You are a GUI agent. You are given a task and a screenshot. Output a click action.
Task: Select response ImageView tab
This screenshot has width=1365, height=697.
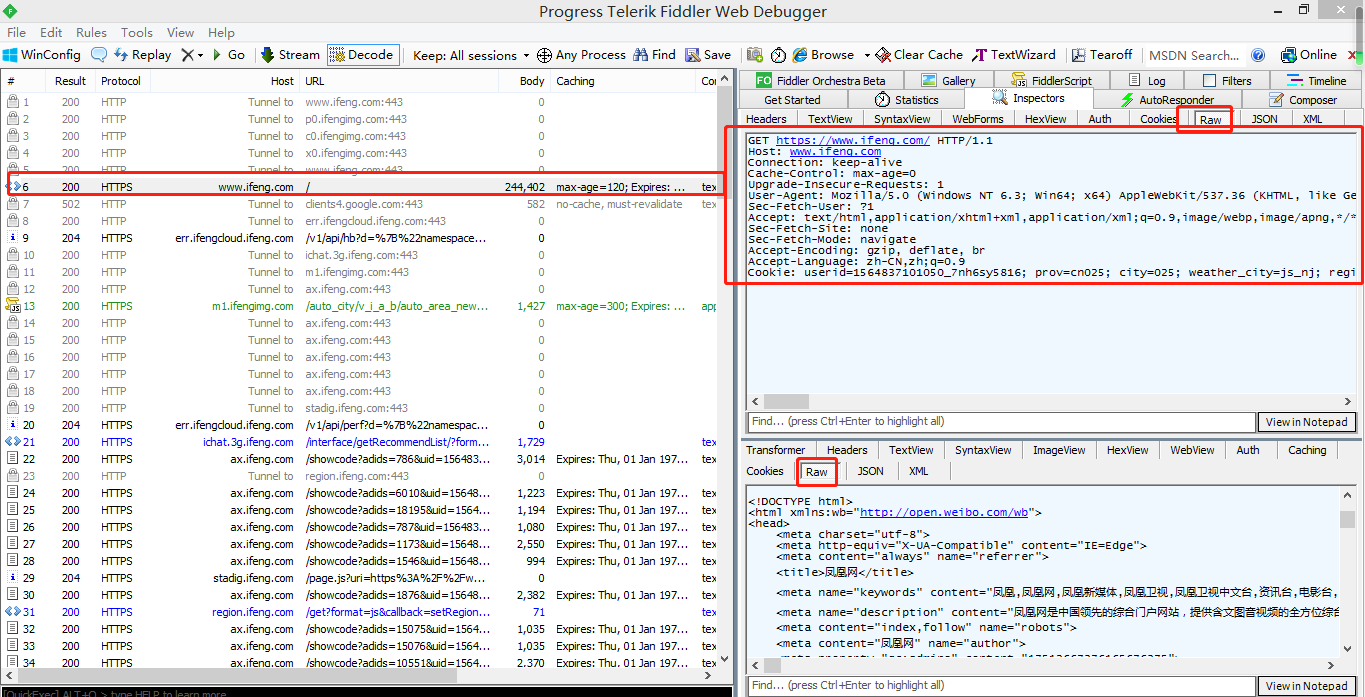coord(1059,450)
